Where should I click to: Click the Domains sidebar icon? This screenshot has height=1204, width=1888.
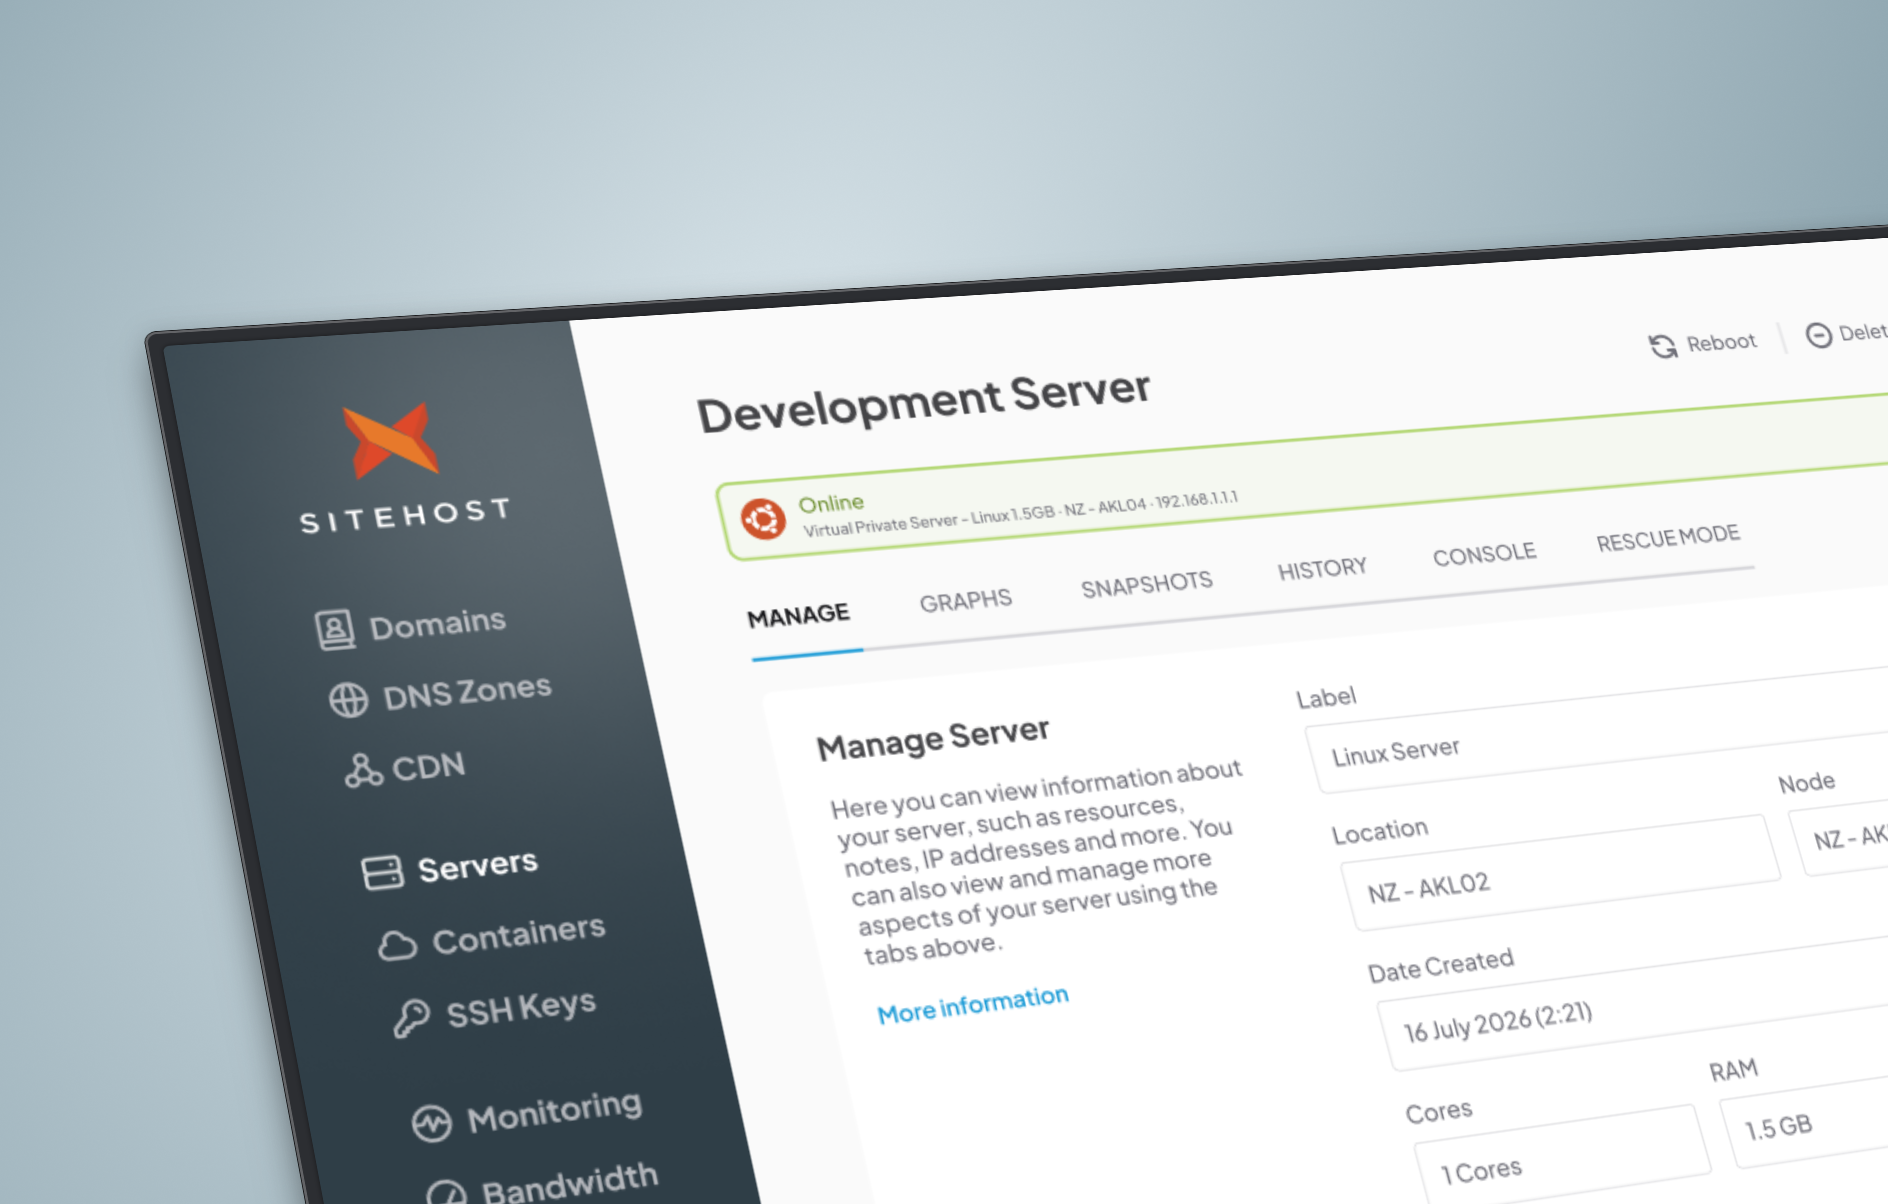(x=335, y=630)
